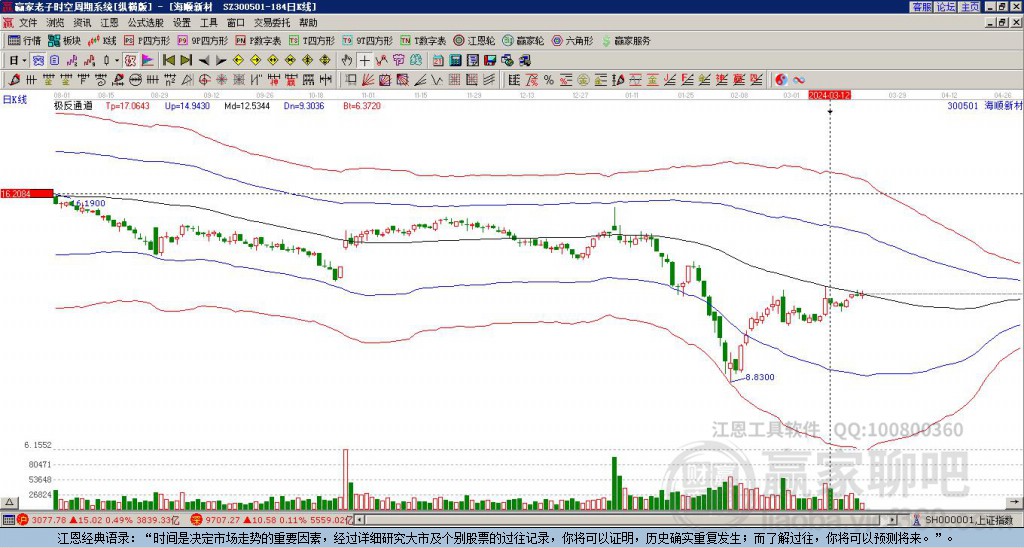The height and width of the screenshot is (548, 1024).
Task: Open 赢家服务 service page
Action: (x=626, y=40)
